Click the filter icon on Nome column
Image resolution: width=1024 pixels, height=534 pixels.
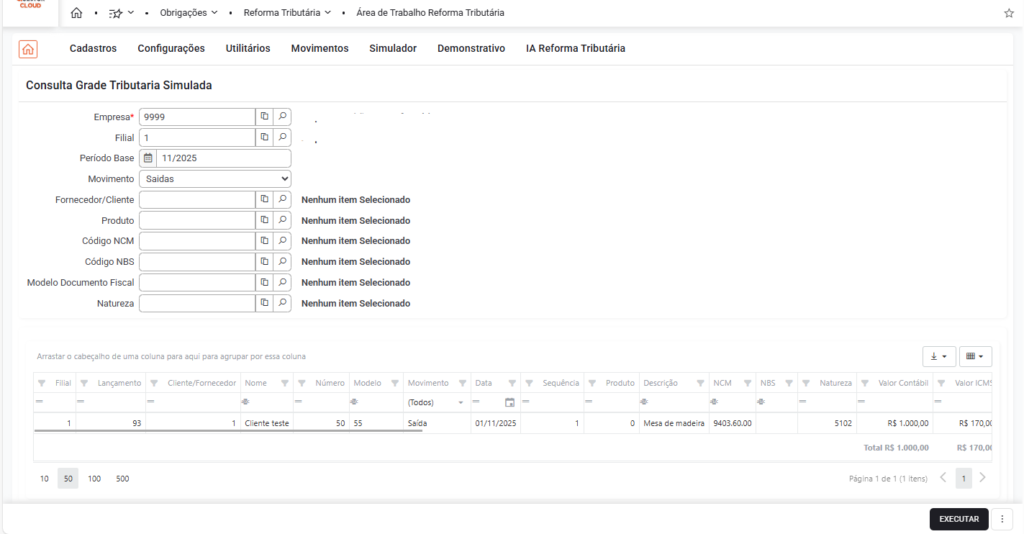click(x=285, y=383)
